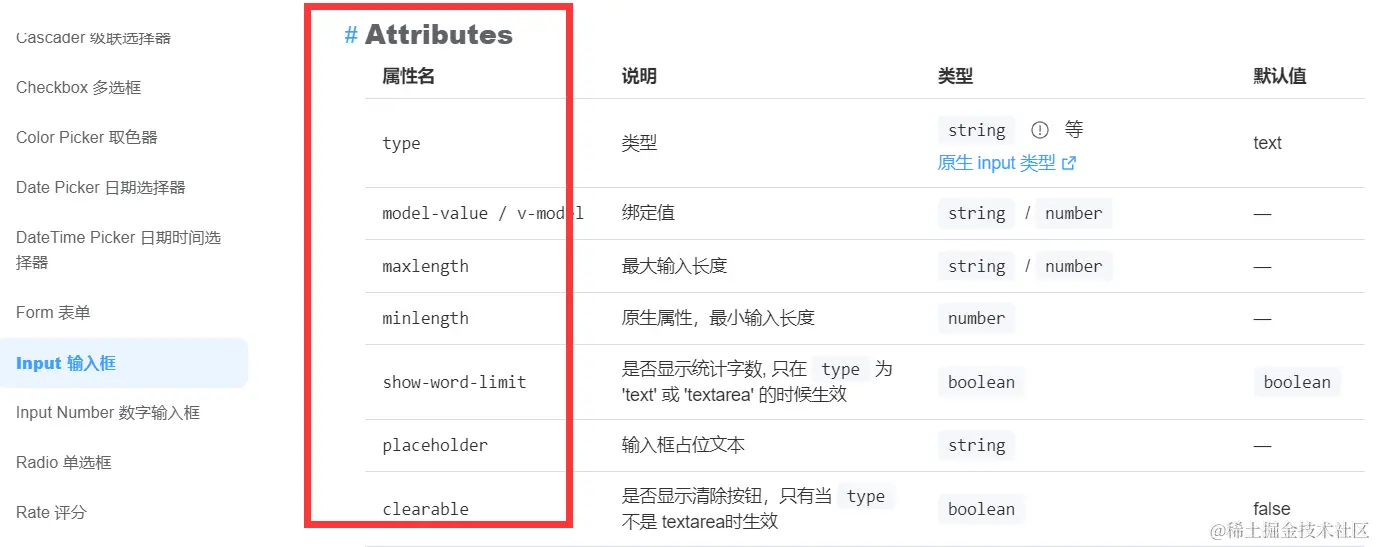The height and width of the screenshot is (547, 1376).
Task: Click the show-word-limit attribute name
Action: (454, 382)
